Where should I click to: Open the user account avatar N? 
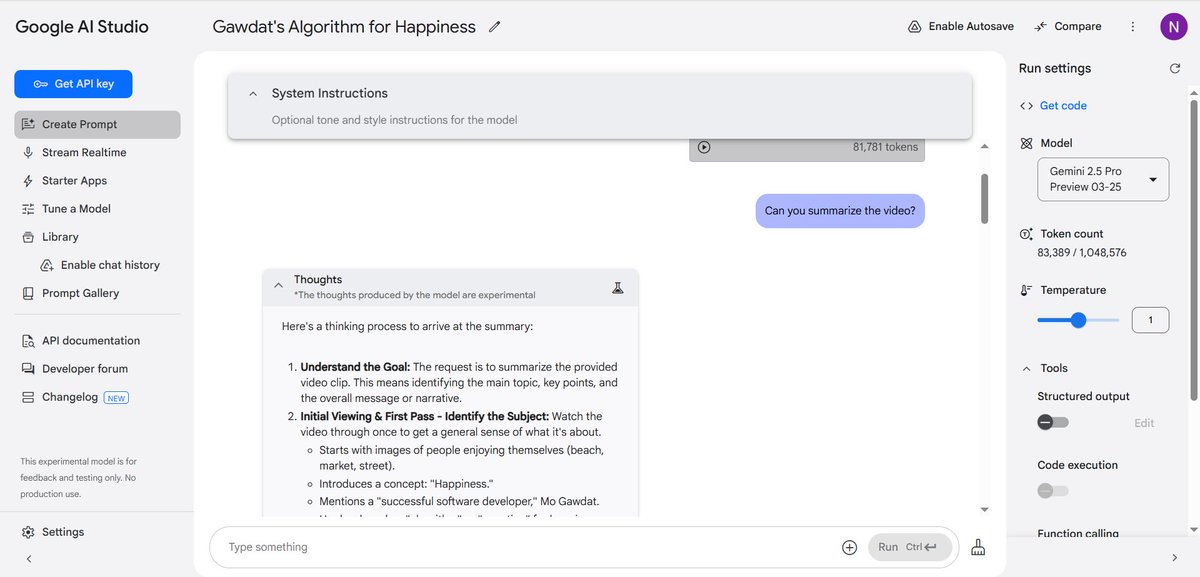tap(1173, 27)
